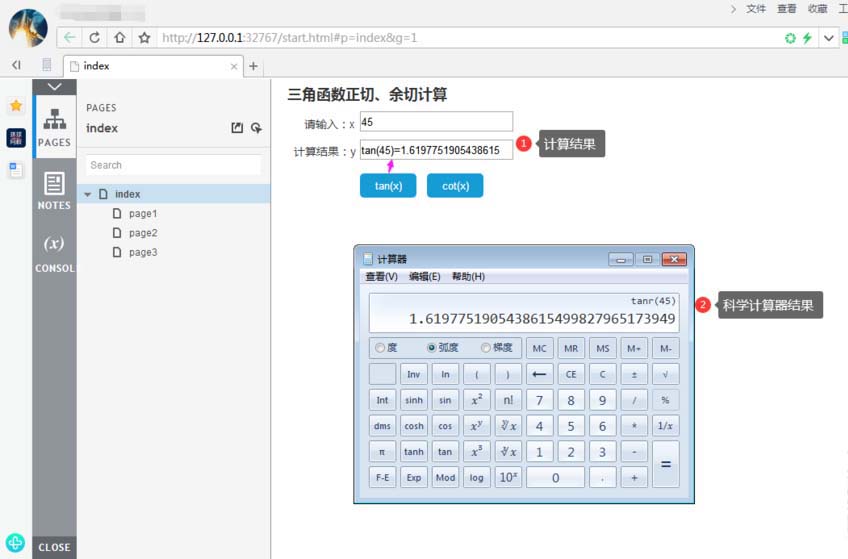Screen dimensions: 848x559
Task: Click the search pages input field
Action: coord(173,165)
